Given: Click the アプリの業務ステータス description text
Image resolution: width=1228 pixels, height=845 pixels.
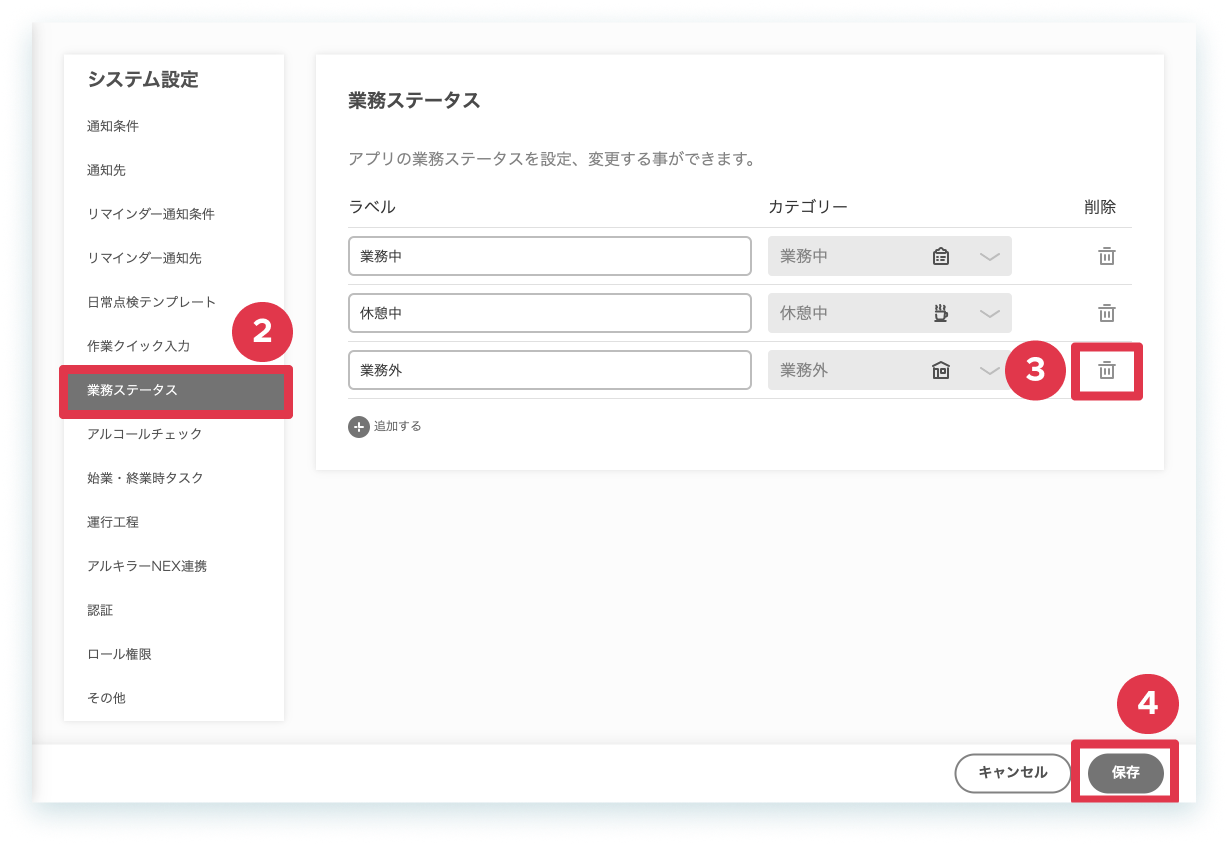Looking at the screenshot, I should [551, 159].
